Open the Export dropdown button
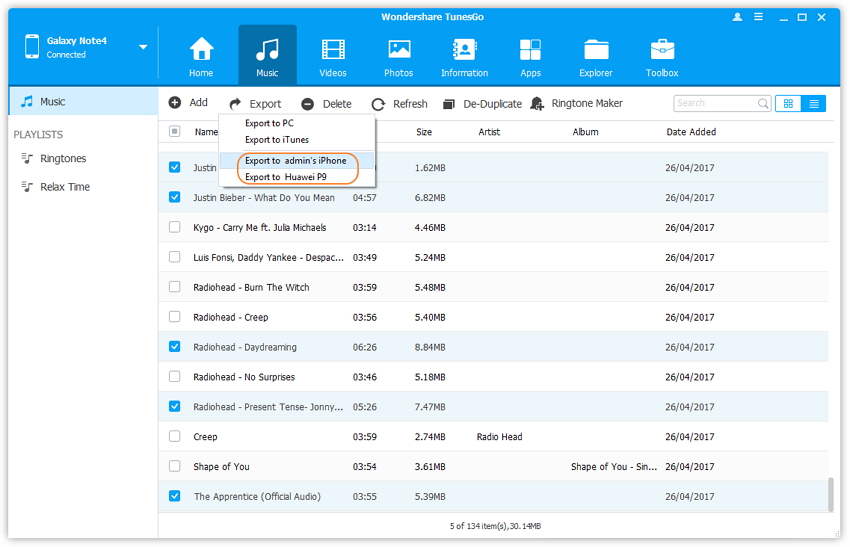The height and width of the screenshot is (547, 850). [x=255, y=104]
